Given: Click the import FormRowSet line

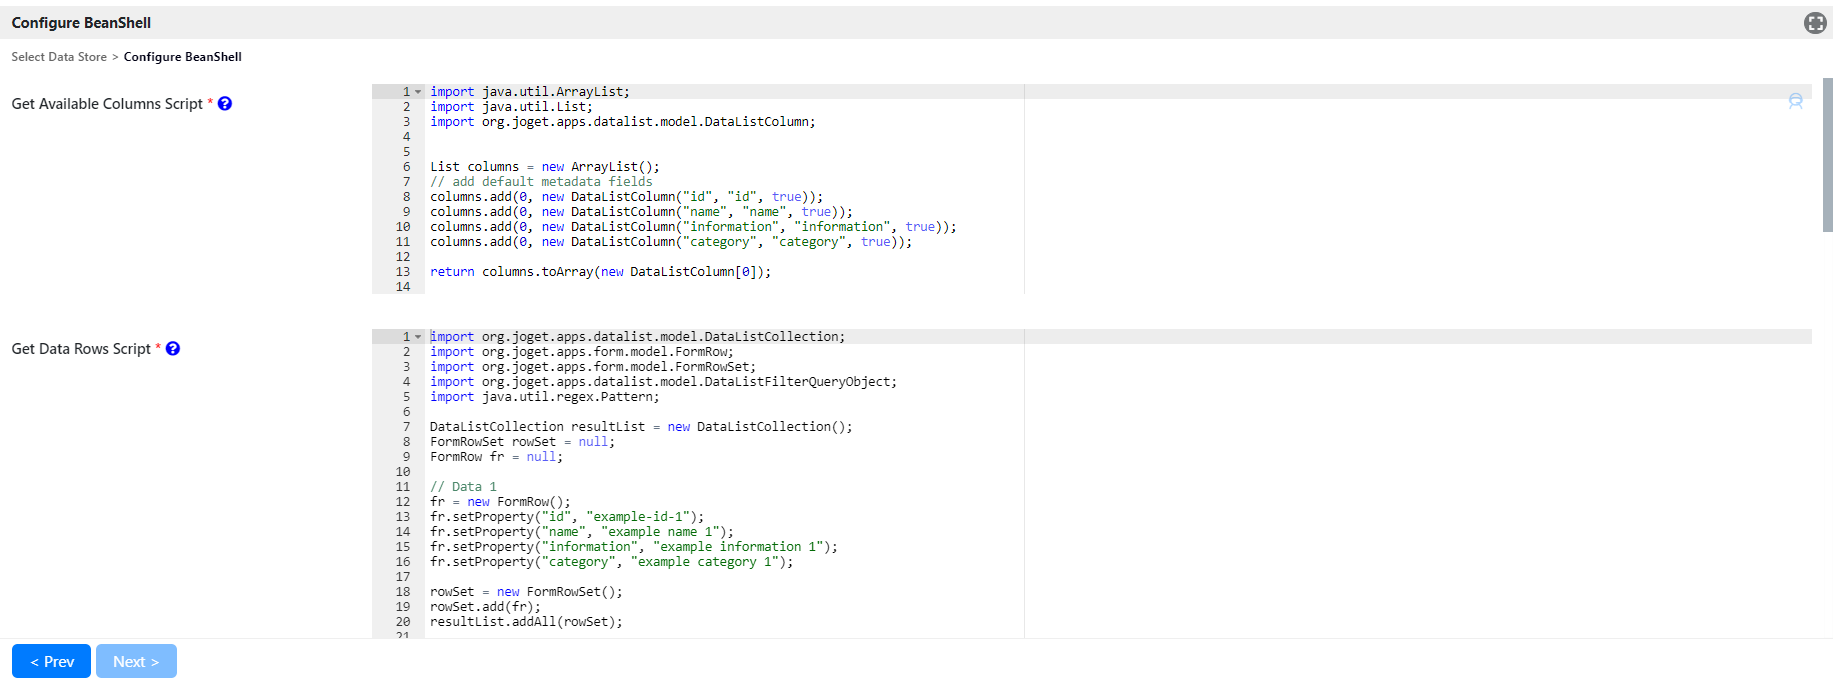Looking at the screenshot, I should pos(593,367).
